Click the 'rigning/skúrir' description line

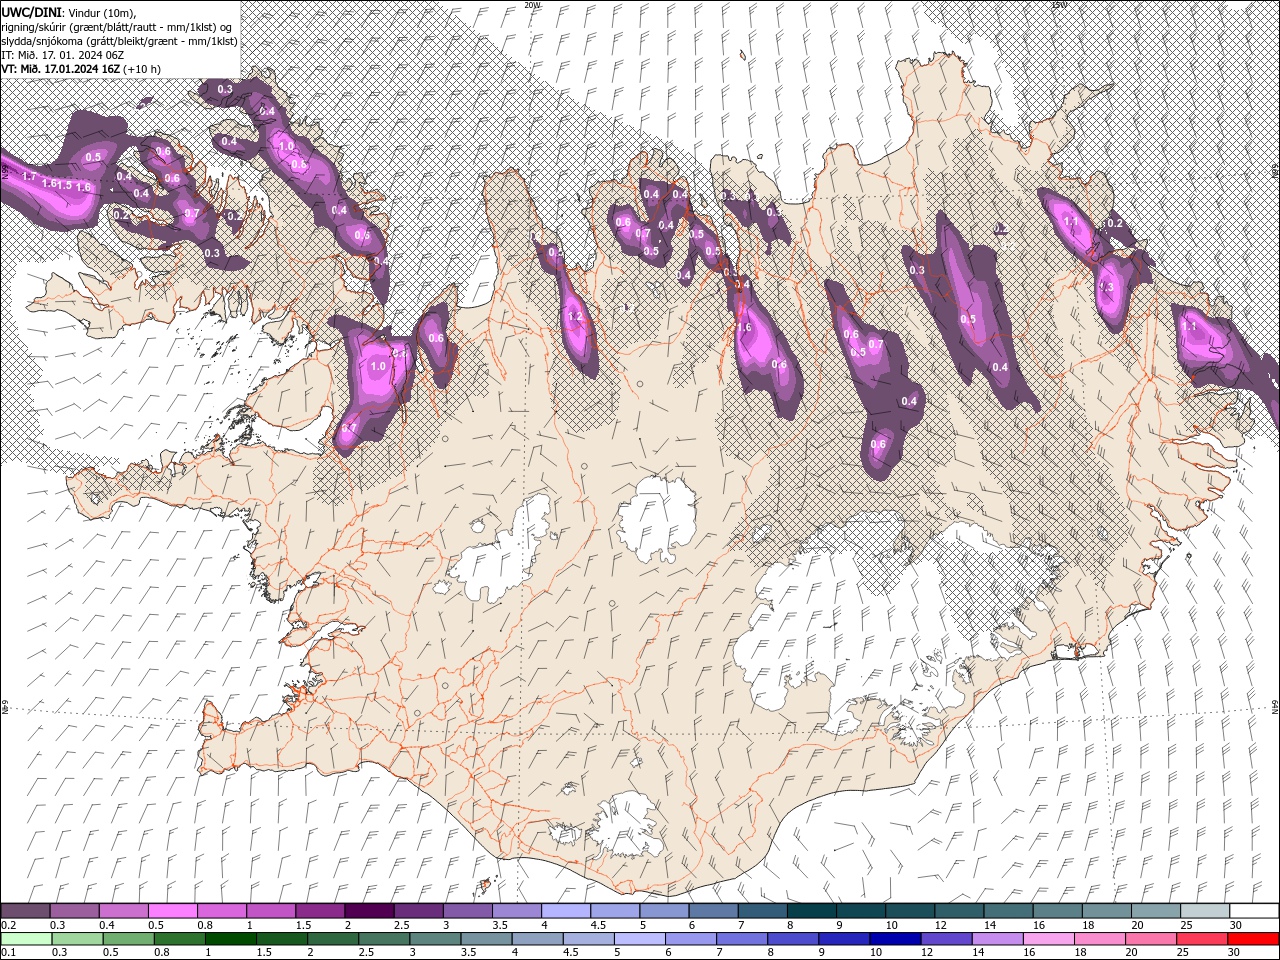click(118, 26)
